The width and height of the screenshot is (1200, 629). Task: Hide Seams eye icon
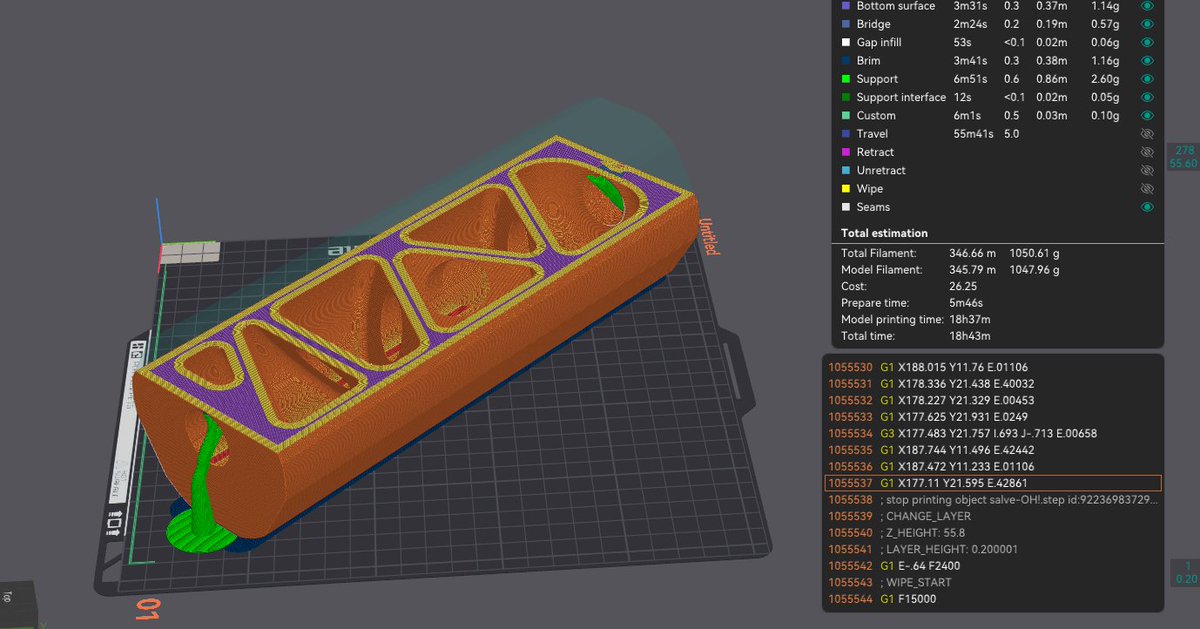click(x=1147, y=207)
